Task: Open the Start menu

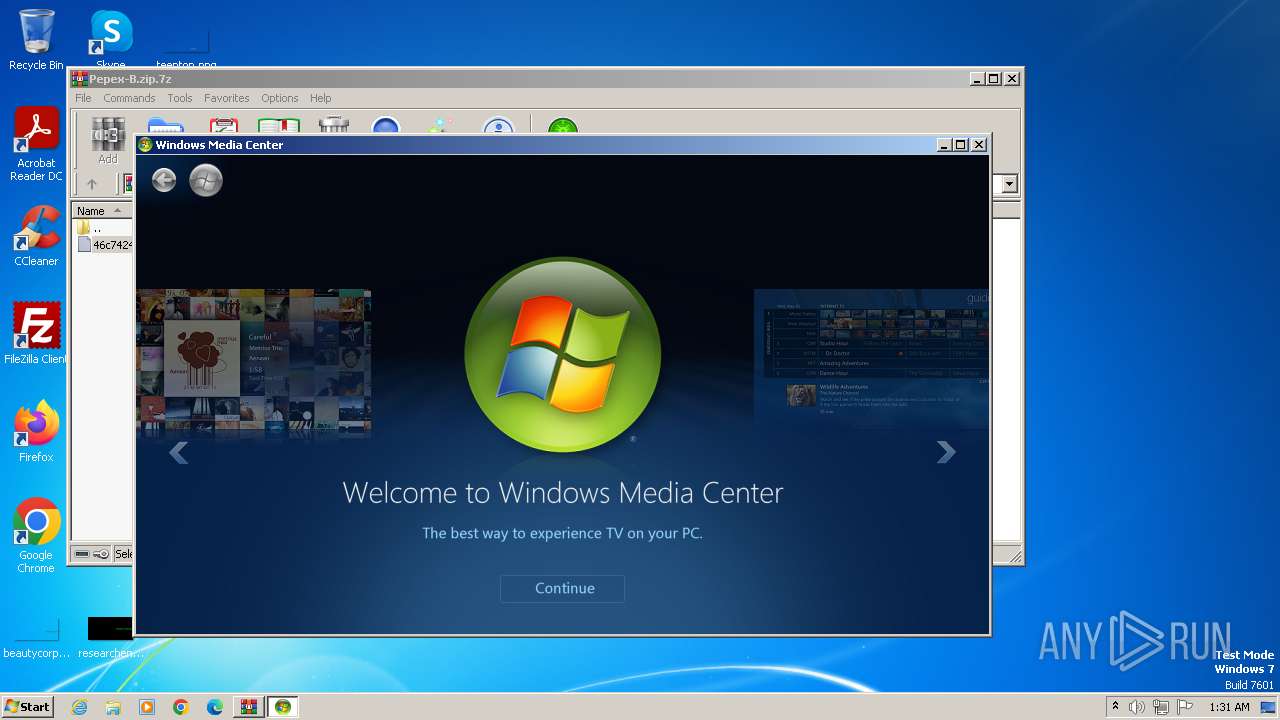Action: tap(28, 707)
